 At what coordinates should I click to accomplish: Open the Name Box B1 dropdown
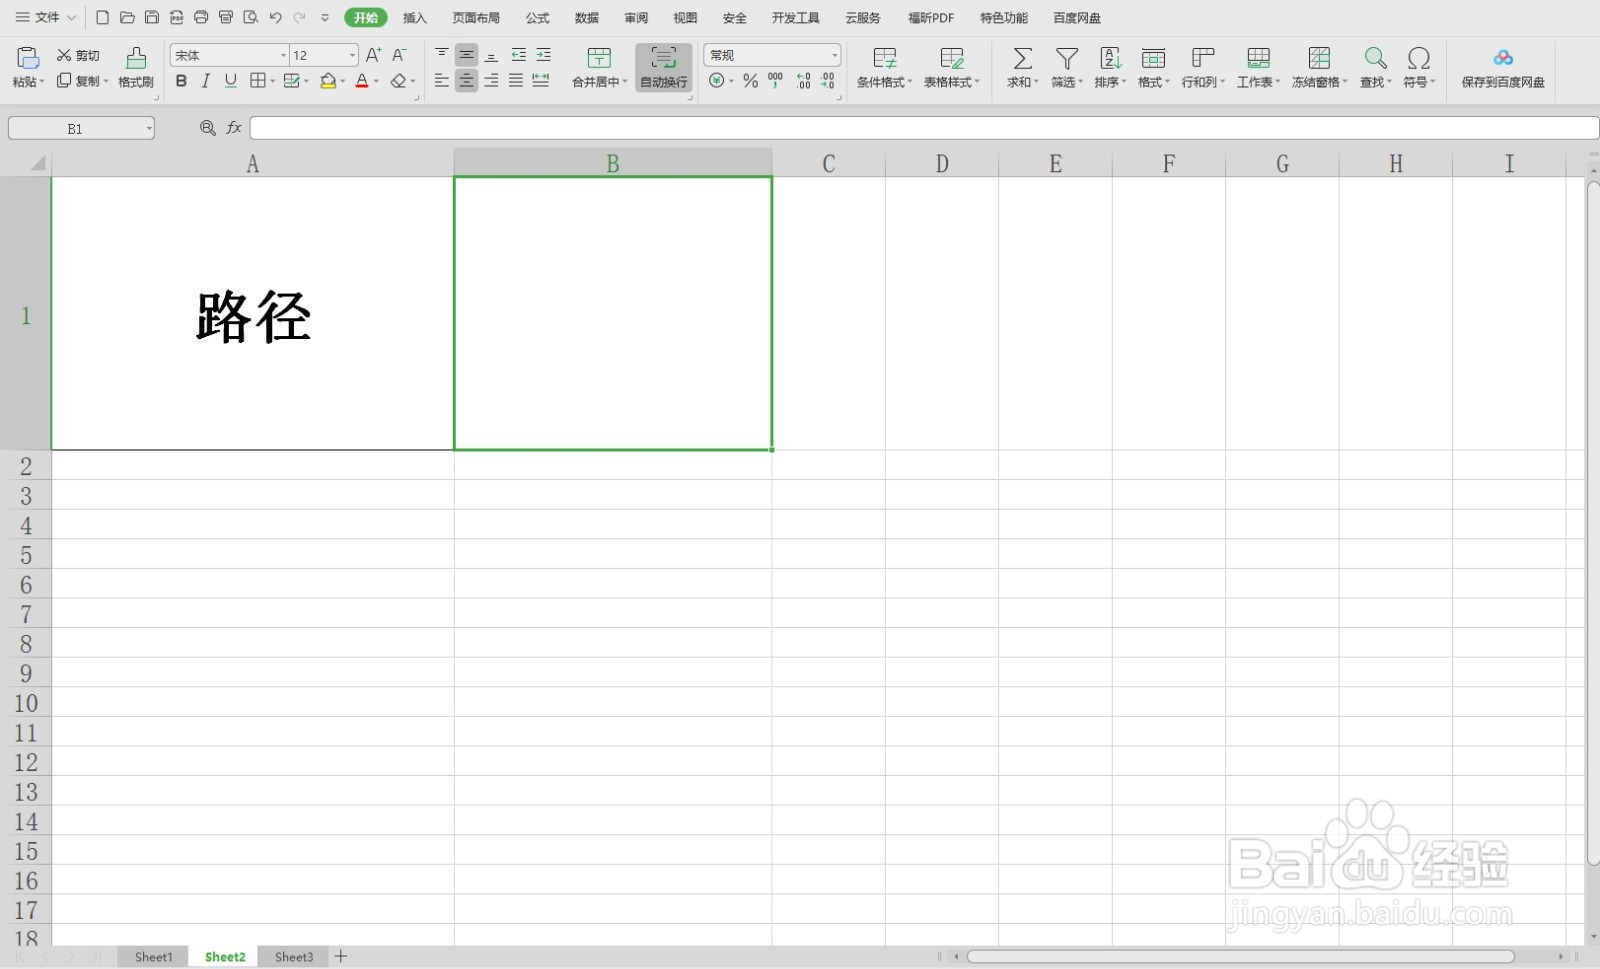pos(149,128)
